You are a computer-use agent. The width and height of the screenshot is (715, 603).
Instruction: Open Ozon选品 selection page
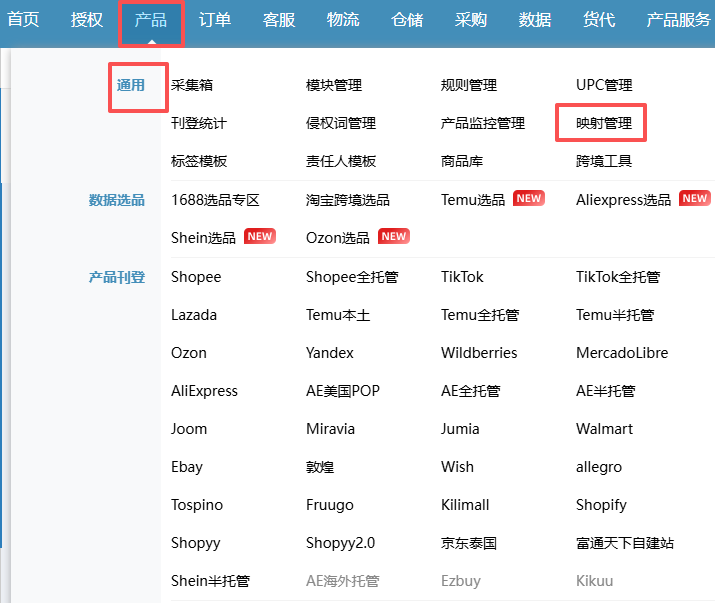coord(337,237)
